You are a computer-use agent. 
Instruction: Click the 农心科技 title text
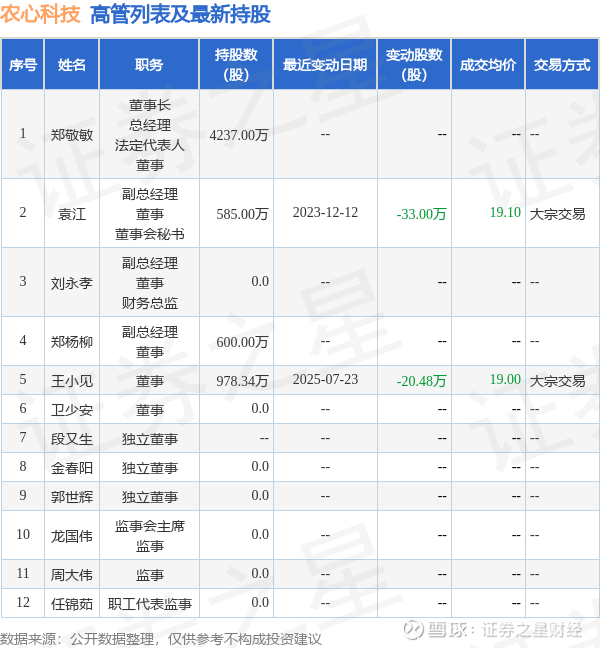tap(40, 14)
